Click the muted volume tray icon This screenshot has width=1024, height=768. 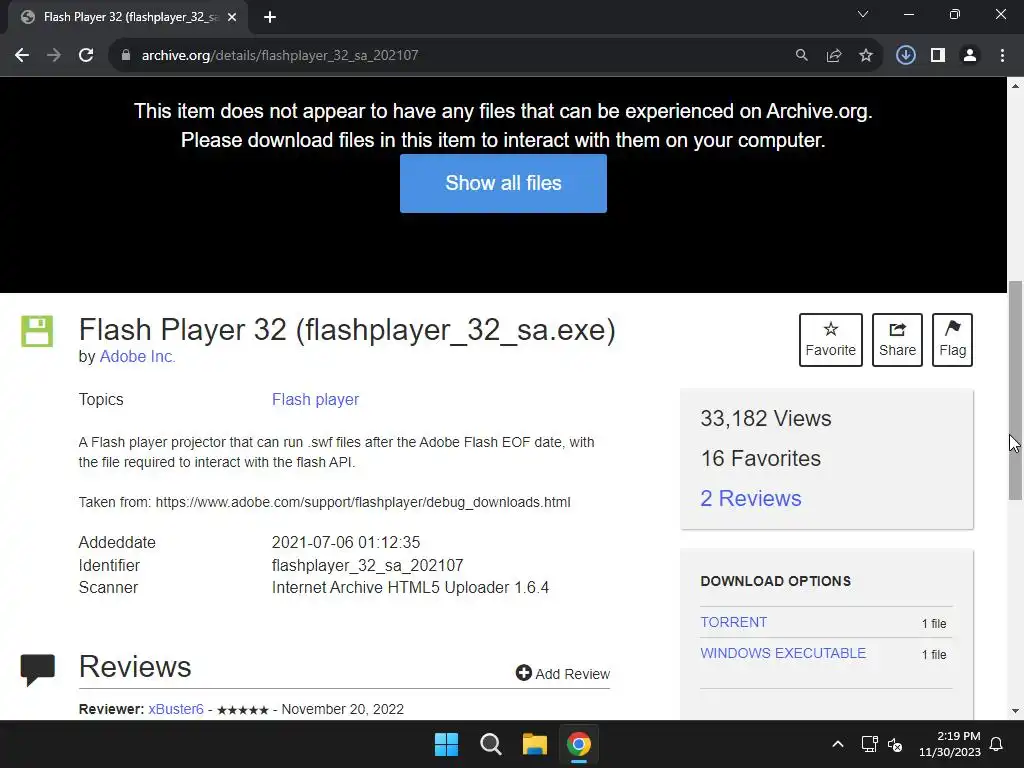895,744
